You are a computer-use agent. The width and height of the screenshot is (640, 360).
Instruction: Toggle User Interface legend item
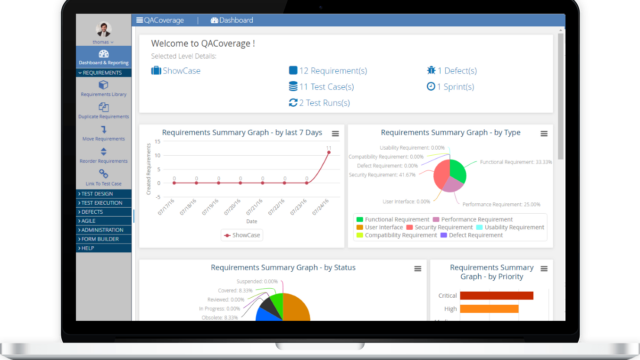(380, 227)
